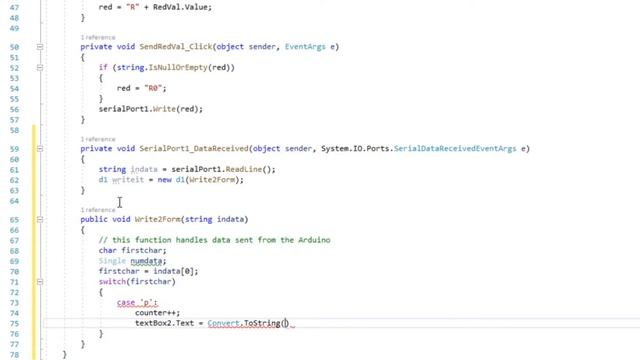
Task: Collapse the switch block at line 71
Action: (x=40, y=282)
